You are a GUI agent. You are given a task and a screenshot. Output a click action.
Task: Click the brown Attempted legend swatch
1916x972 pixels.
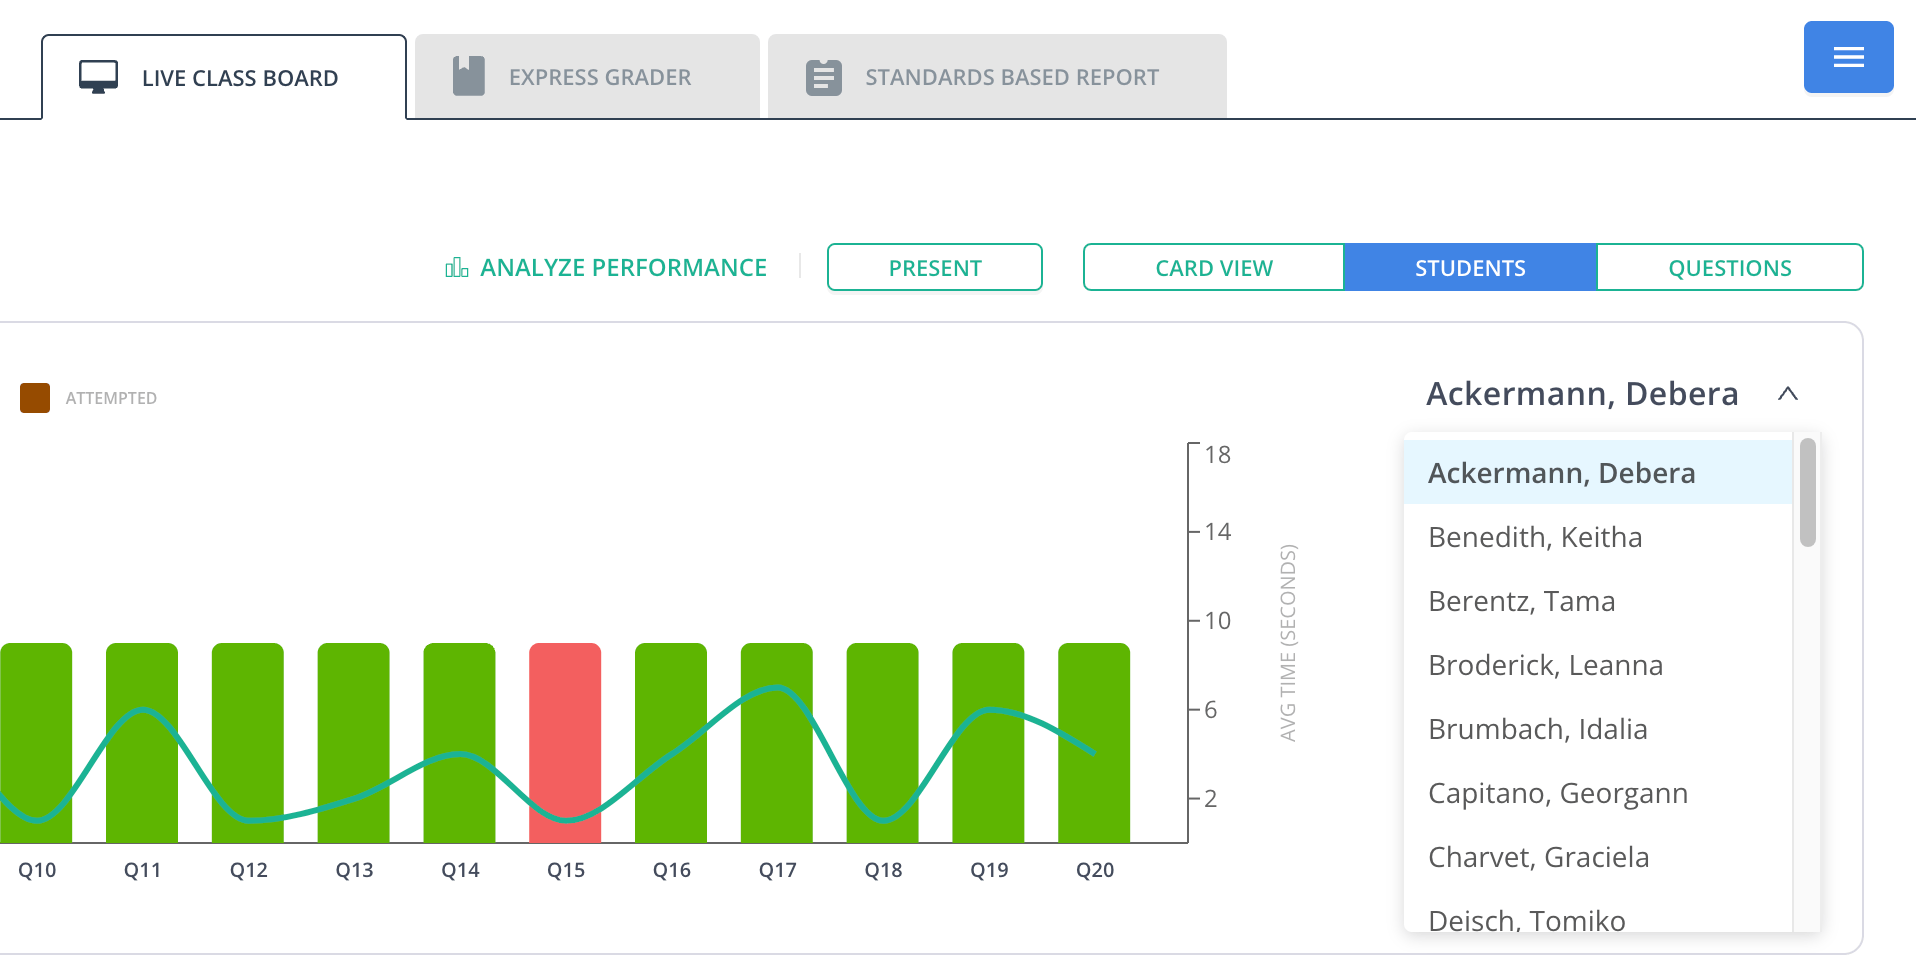[35, 398]
